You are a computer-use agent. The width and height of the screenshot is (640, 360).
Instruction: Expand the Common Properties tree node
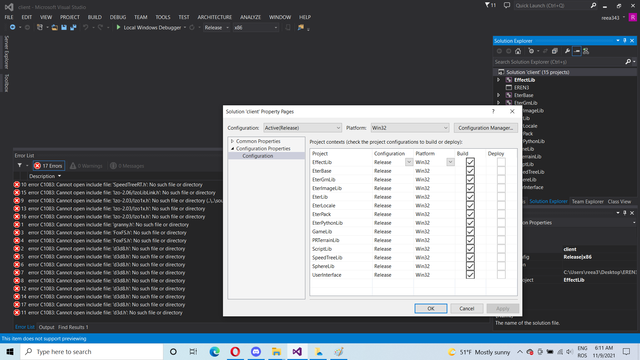232,141
